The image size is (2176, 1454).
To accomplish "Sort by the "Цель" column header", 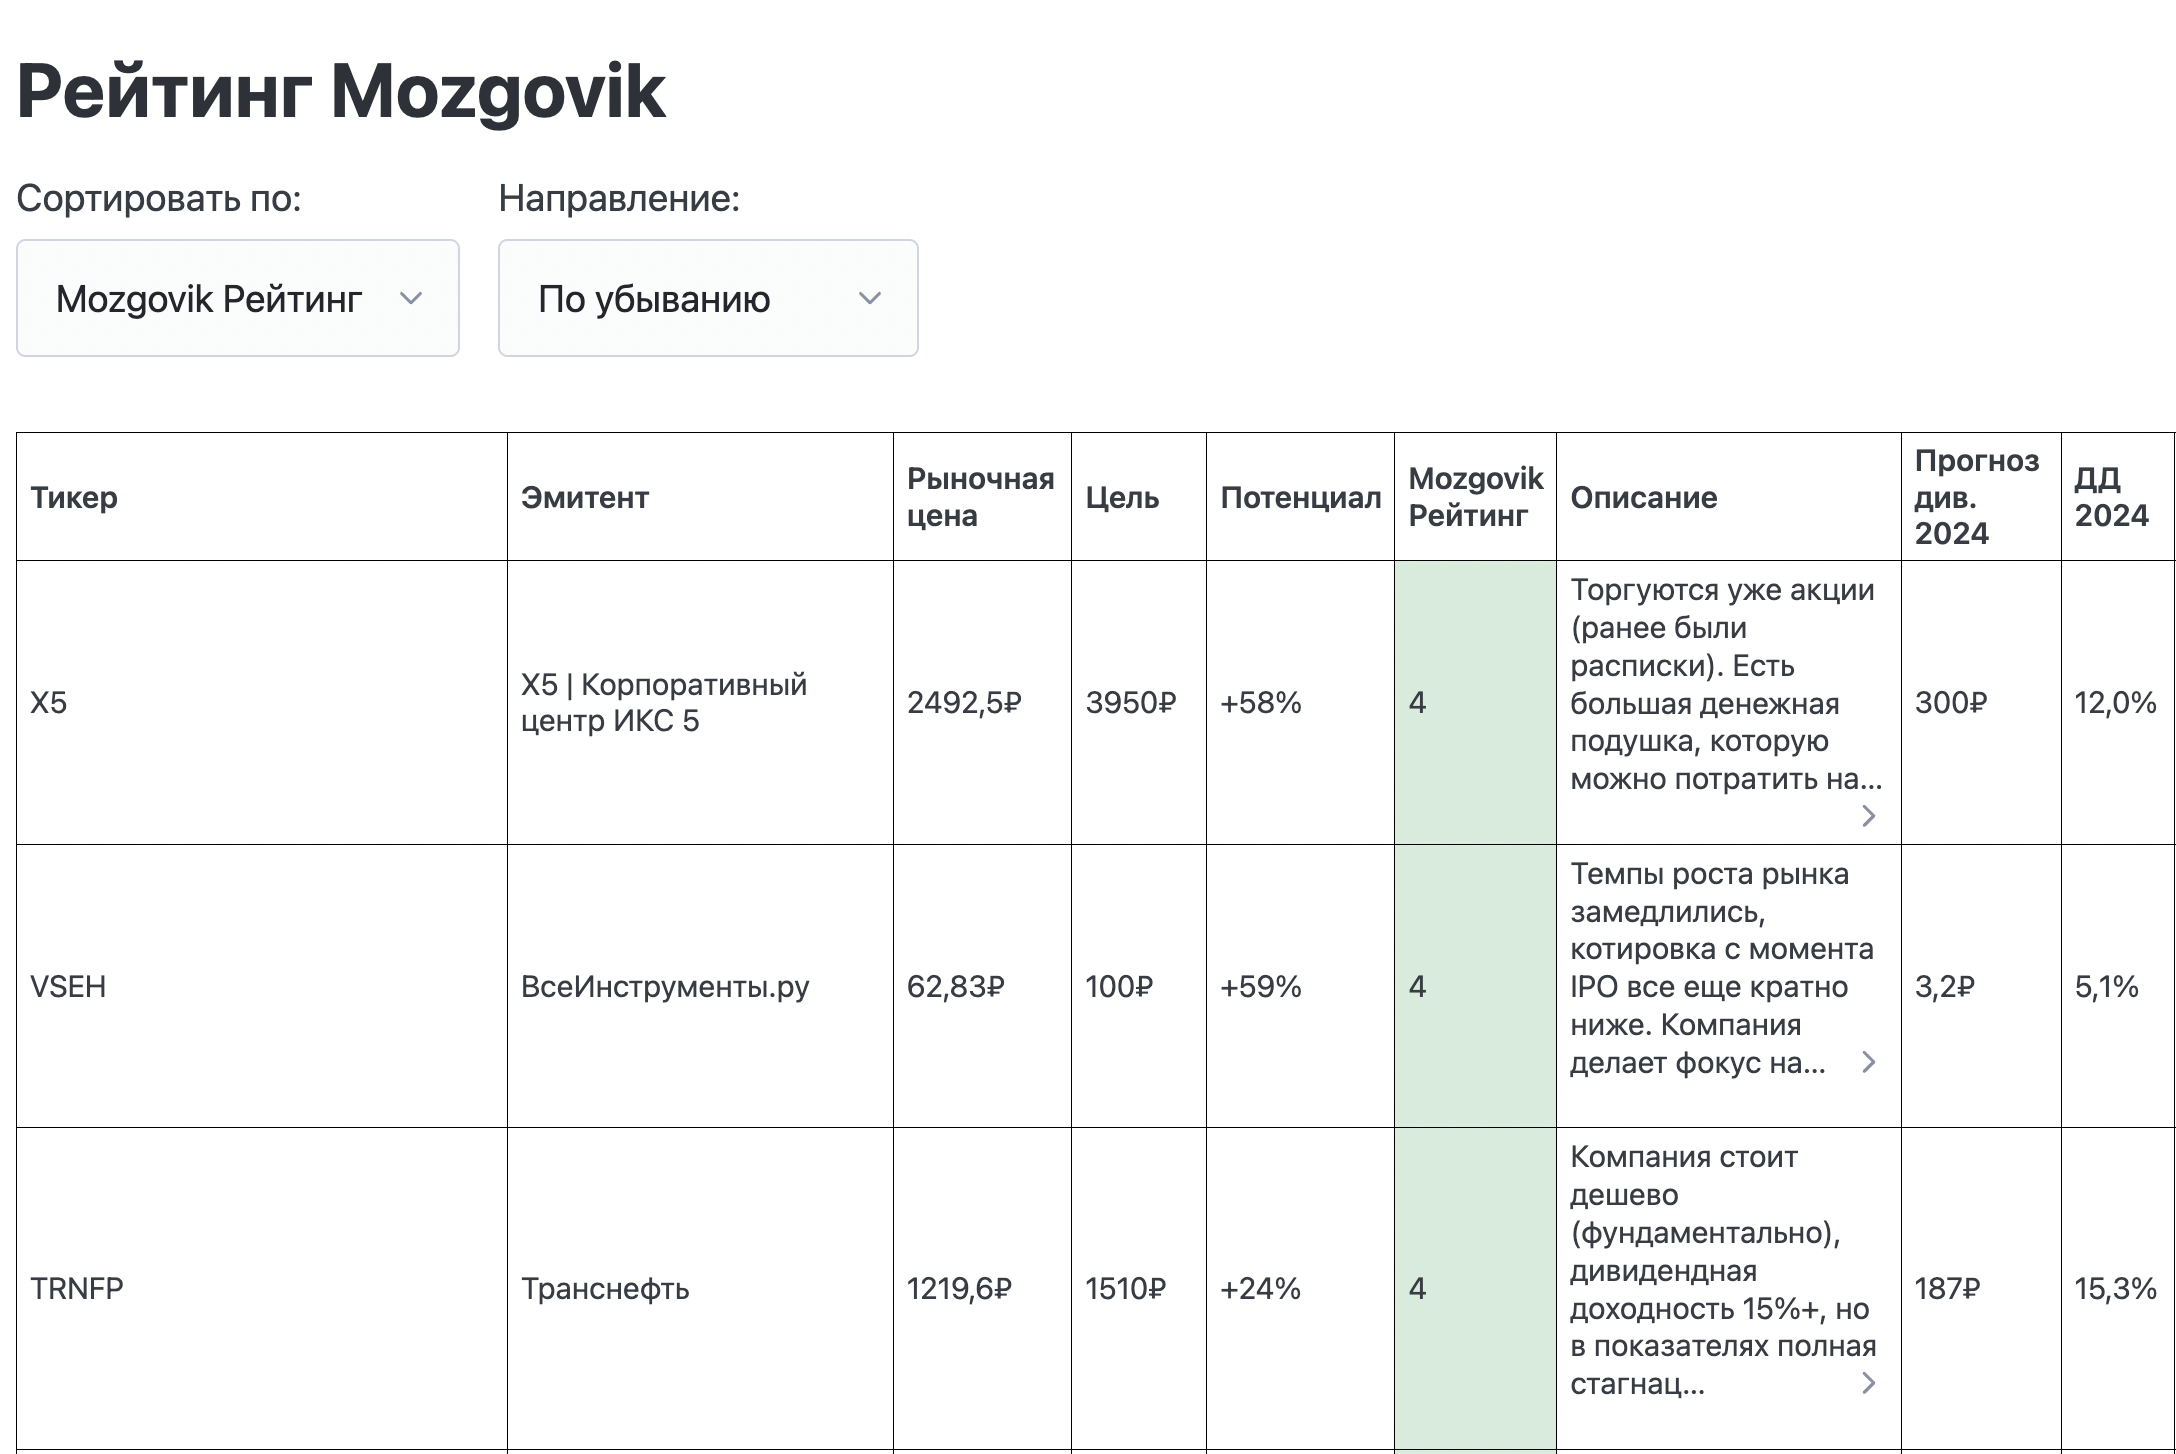I will (x=1121, y=497).
